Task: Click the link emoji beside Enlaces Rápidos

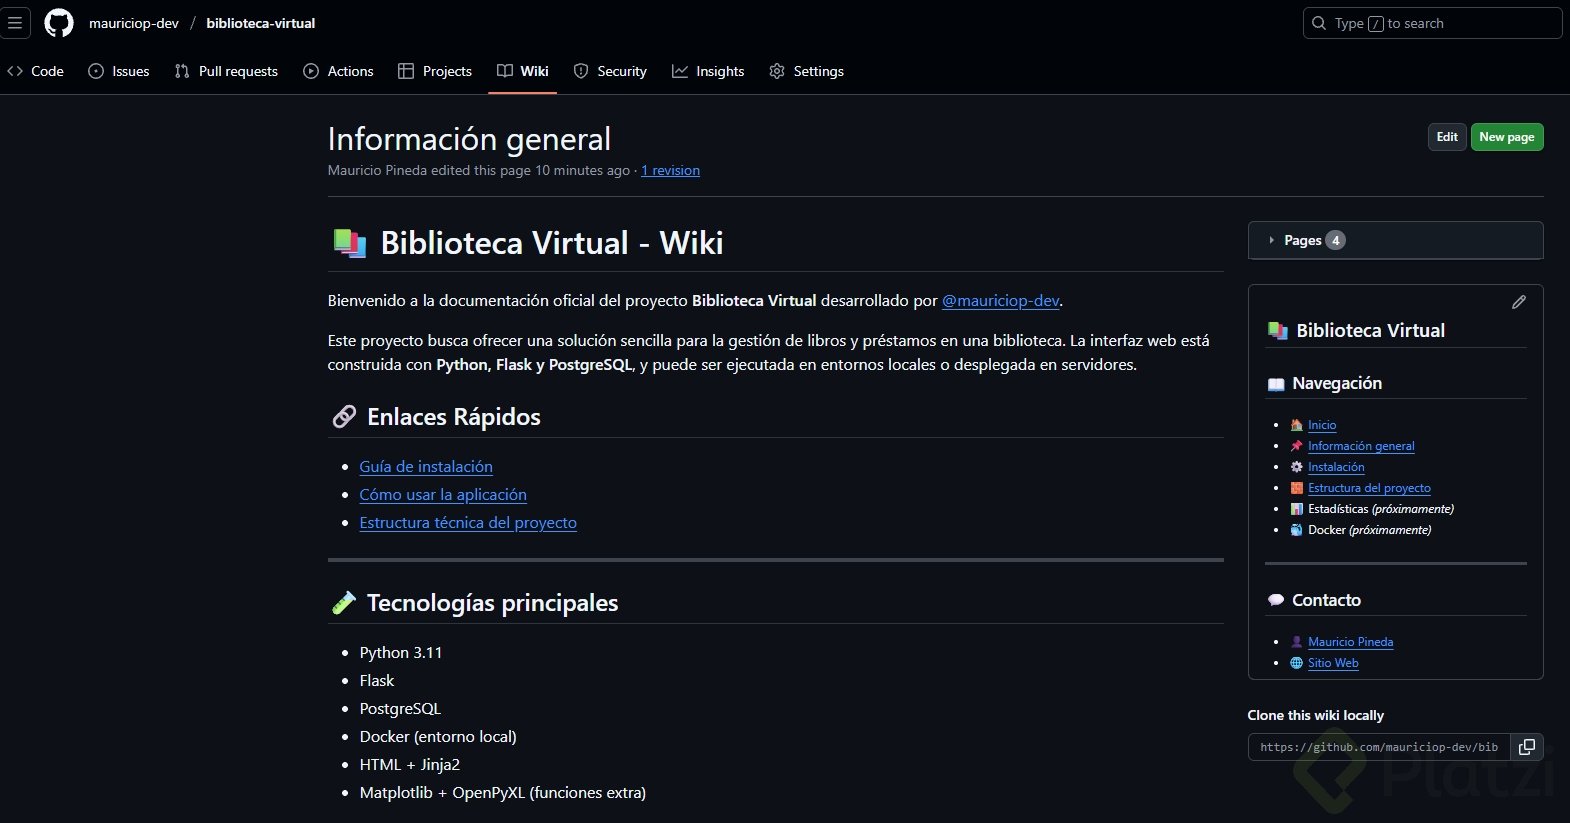Action: point(344,417)
